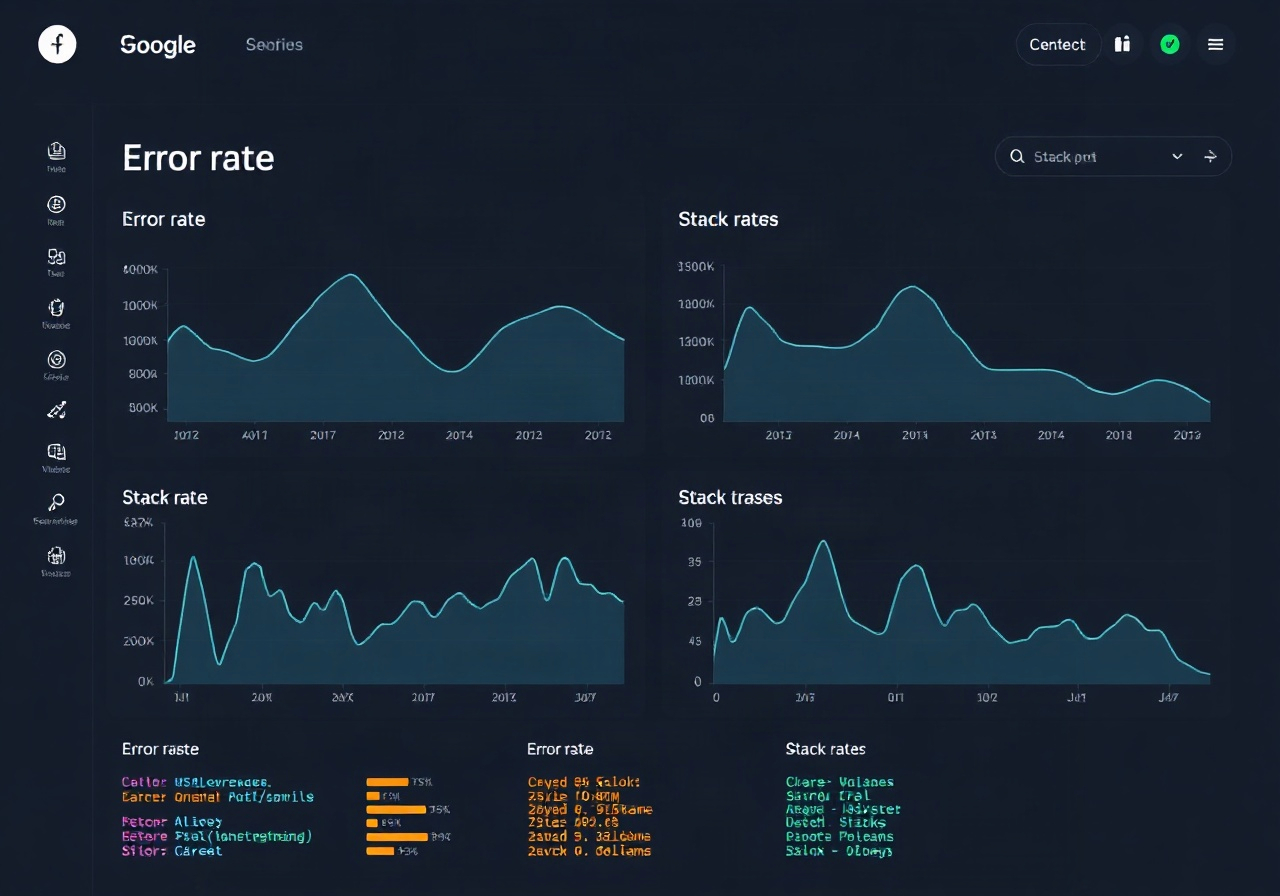Click the first orange entry under the Error rate list
This screenshot has height=896, width=1280.
point(584,782)
